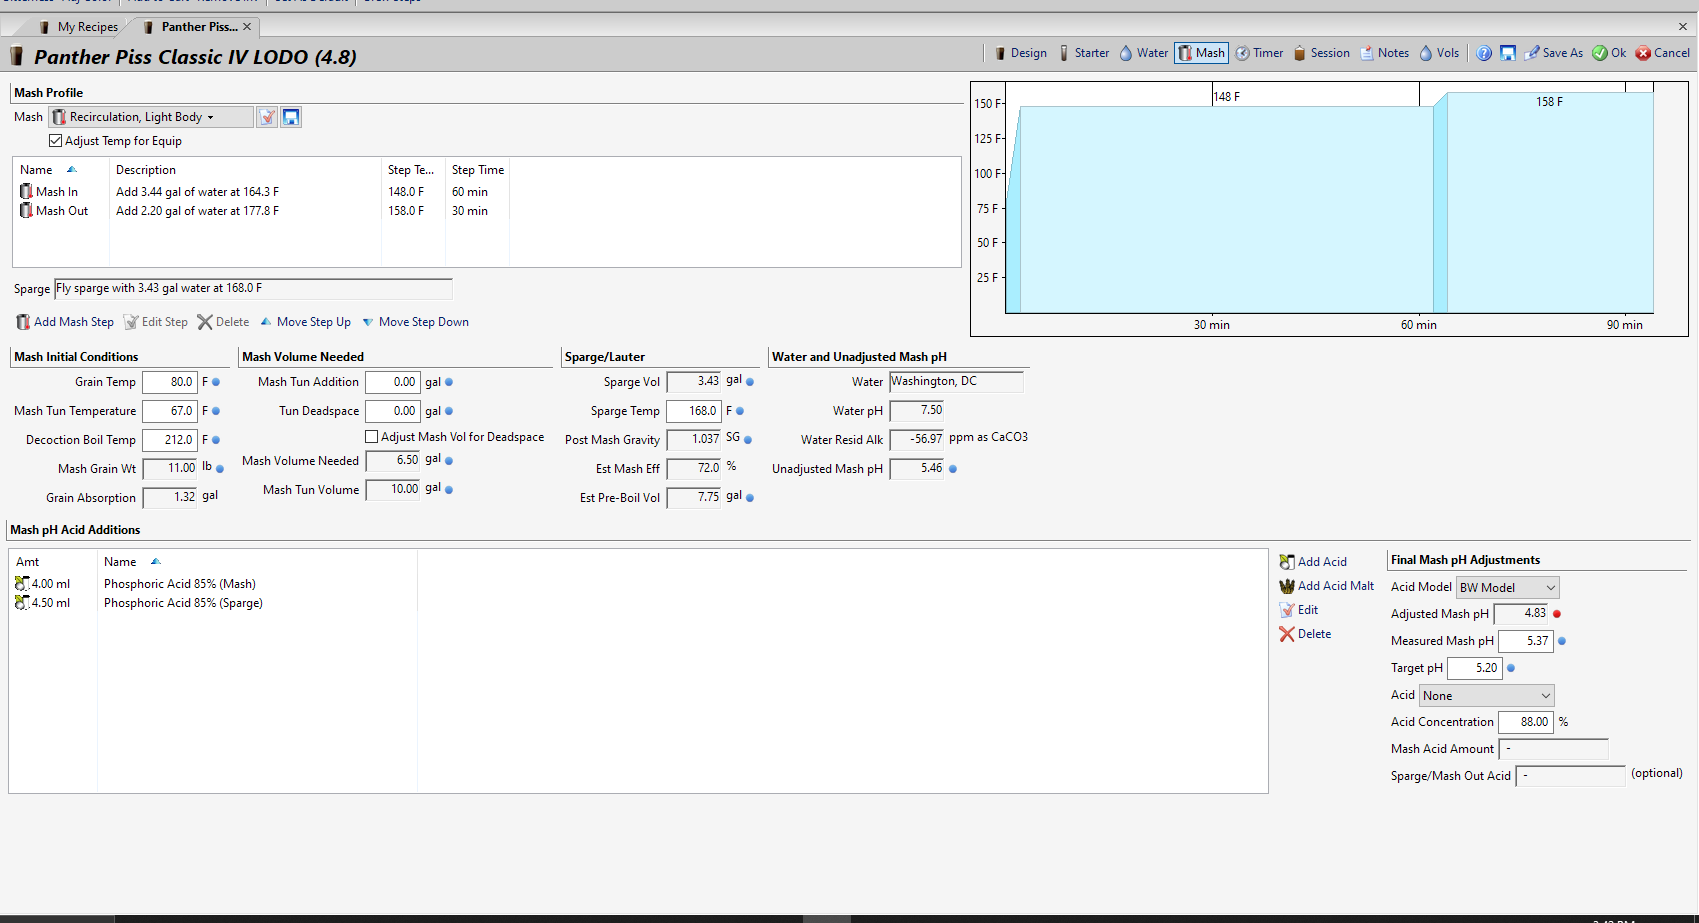The height and width of the screenshot is (923, 1699).
Task: Click the Acid Concentration field
Action: (x=1526, y=722)
